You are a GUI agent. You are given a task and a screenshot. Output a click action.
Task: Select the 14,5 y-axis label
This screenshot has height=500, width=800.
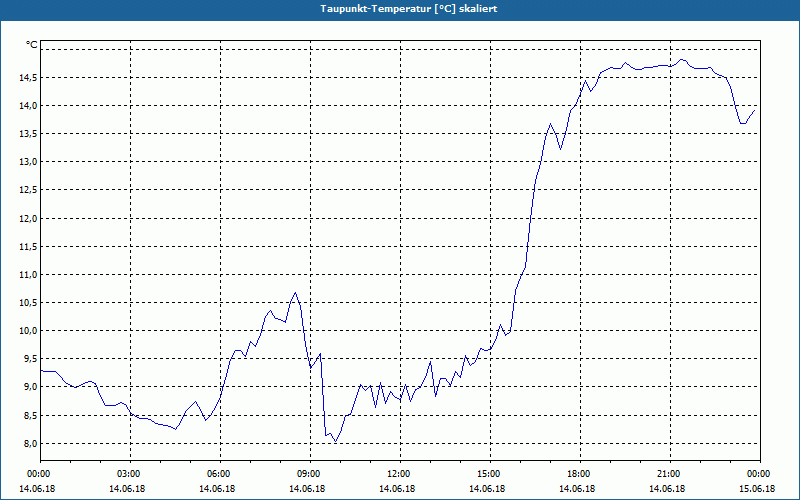pos(28,78)
